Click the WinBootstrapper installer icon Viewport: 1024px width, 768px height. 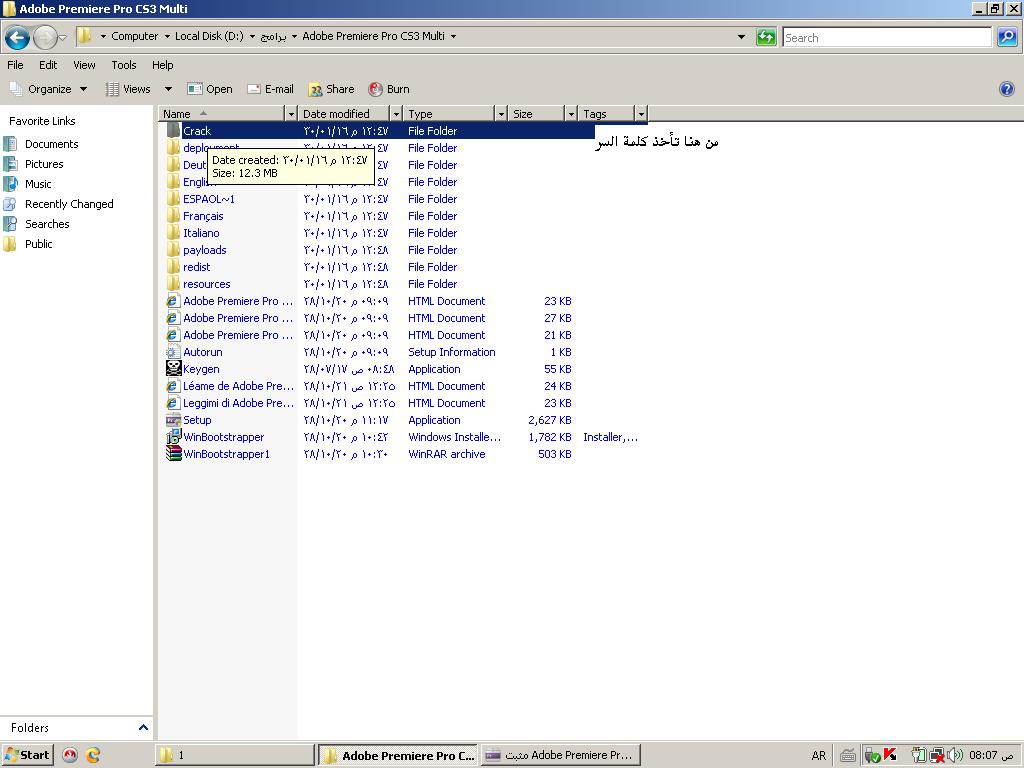pos(173,437)
